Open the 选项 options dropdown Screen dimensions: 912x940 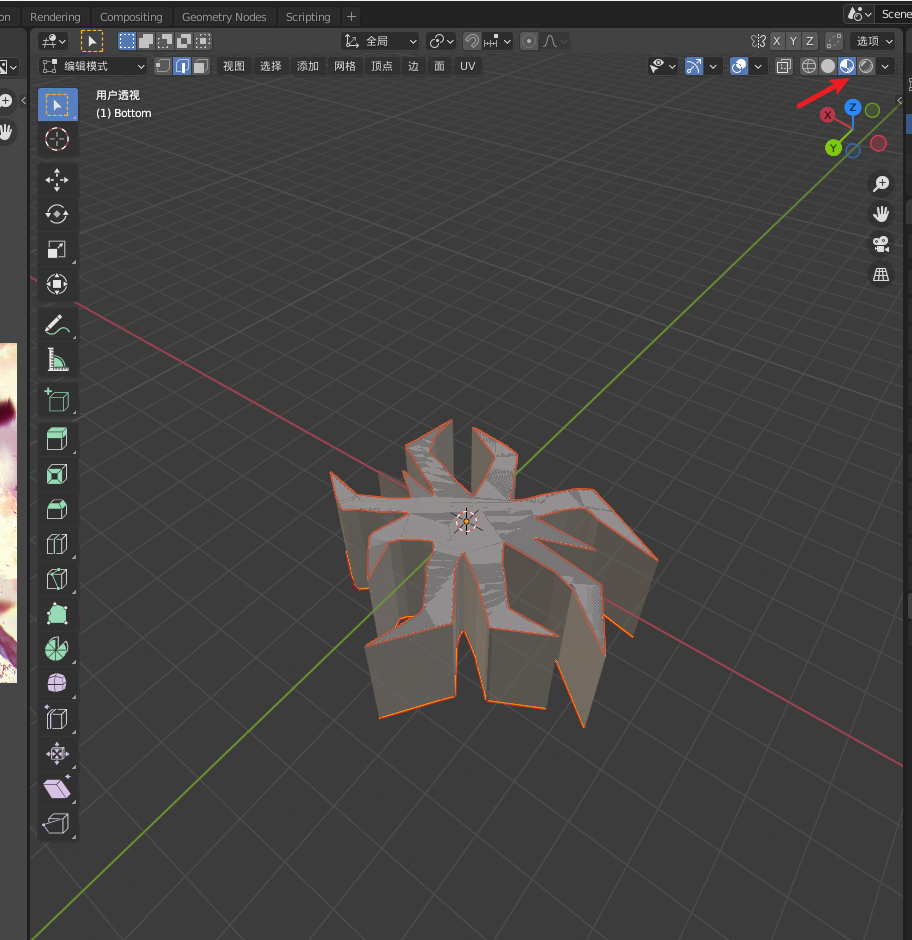874,41
